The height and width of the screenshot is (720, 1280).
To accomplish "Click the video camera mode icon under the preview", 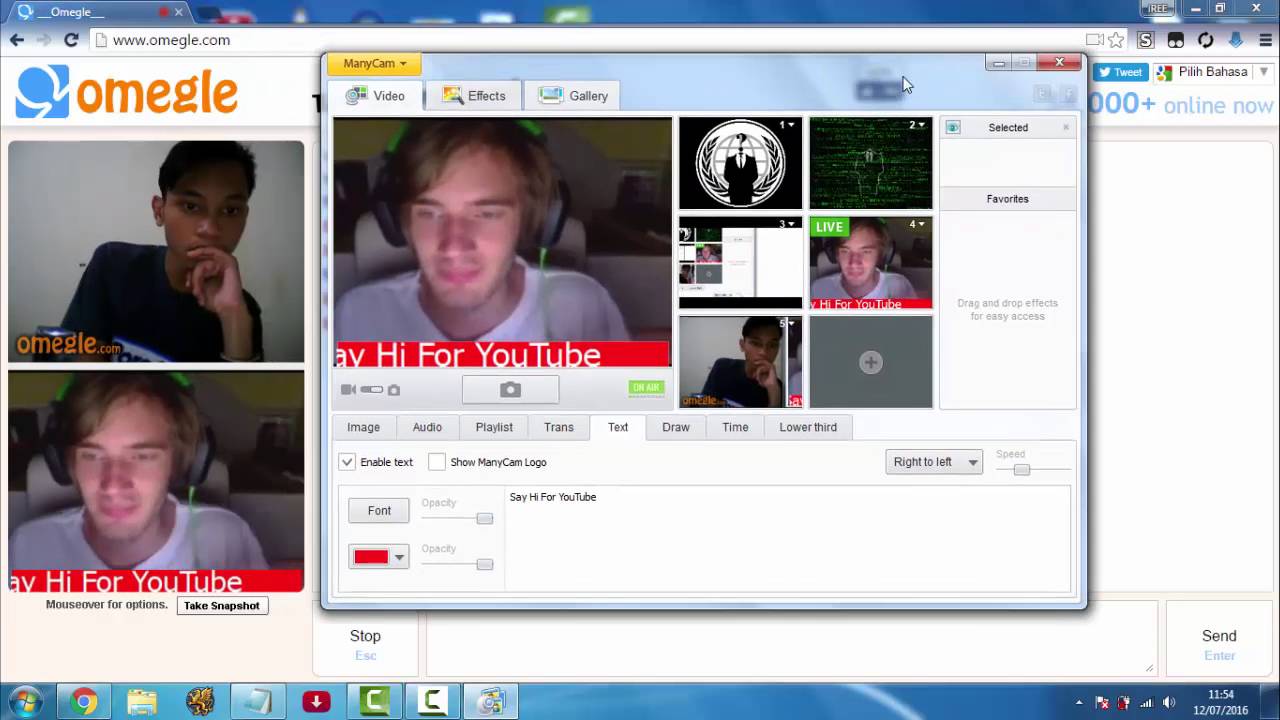I will pos(348,390).
